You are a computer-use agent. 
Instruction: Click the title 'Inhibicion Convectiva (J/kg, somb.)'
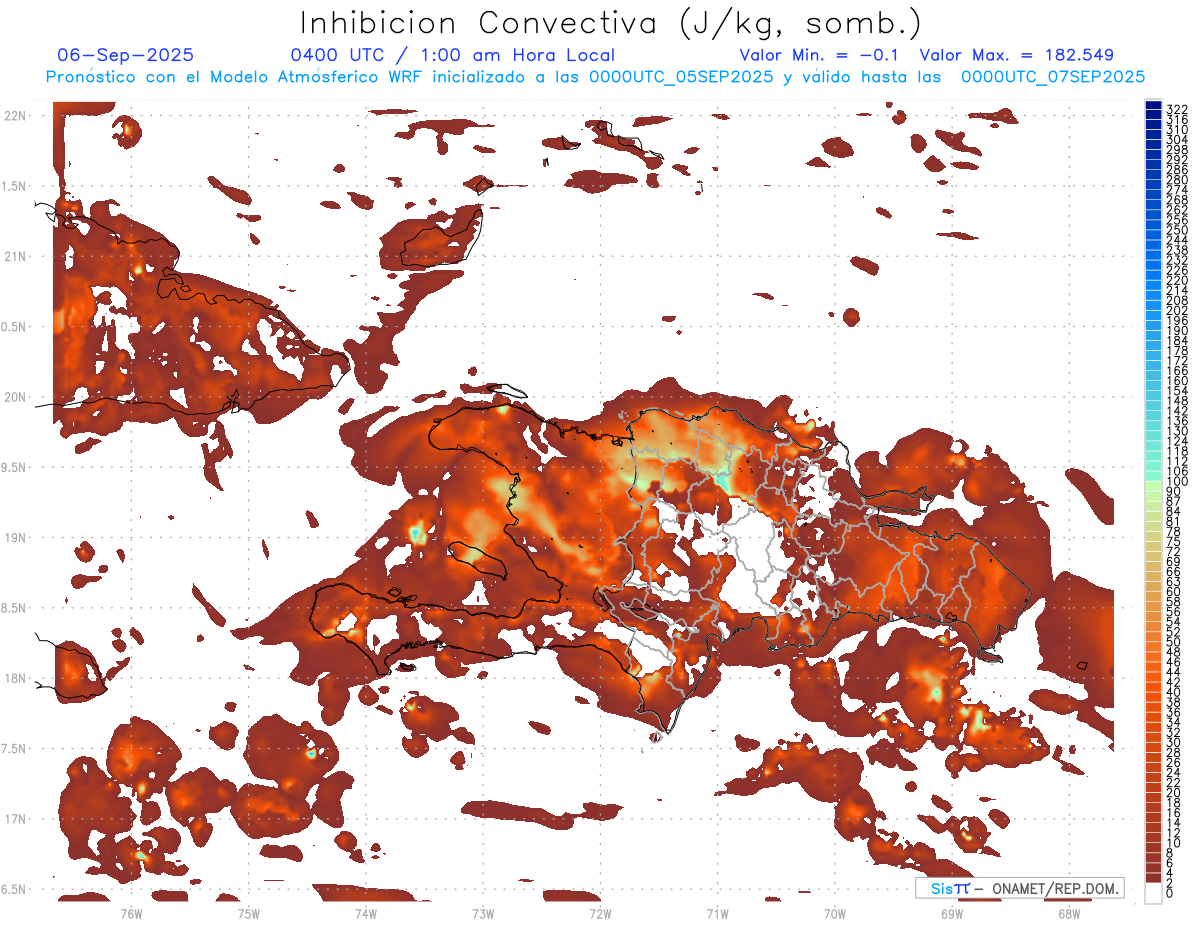pos(612,23)
